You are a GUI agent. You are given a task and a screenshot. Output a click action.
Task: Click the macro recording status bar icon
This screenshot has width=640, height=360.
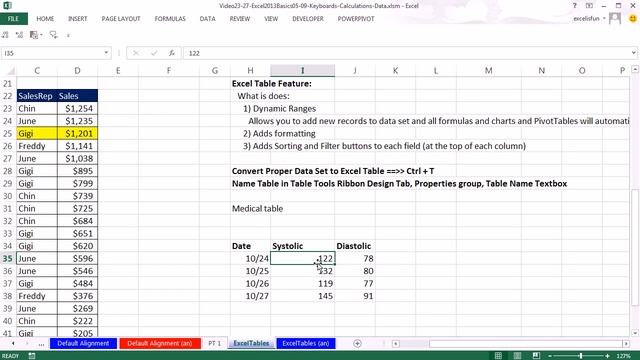click(31, 356)
